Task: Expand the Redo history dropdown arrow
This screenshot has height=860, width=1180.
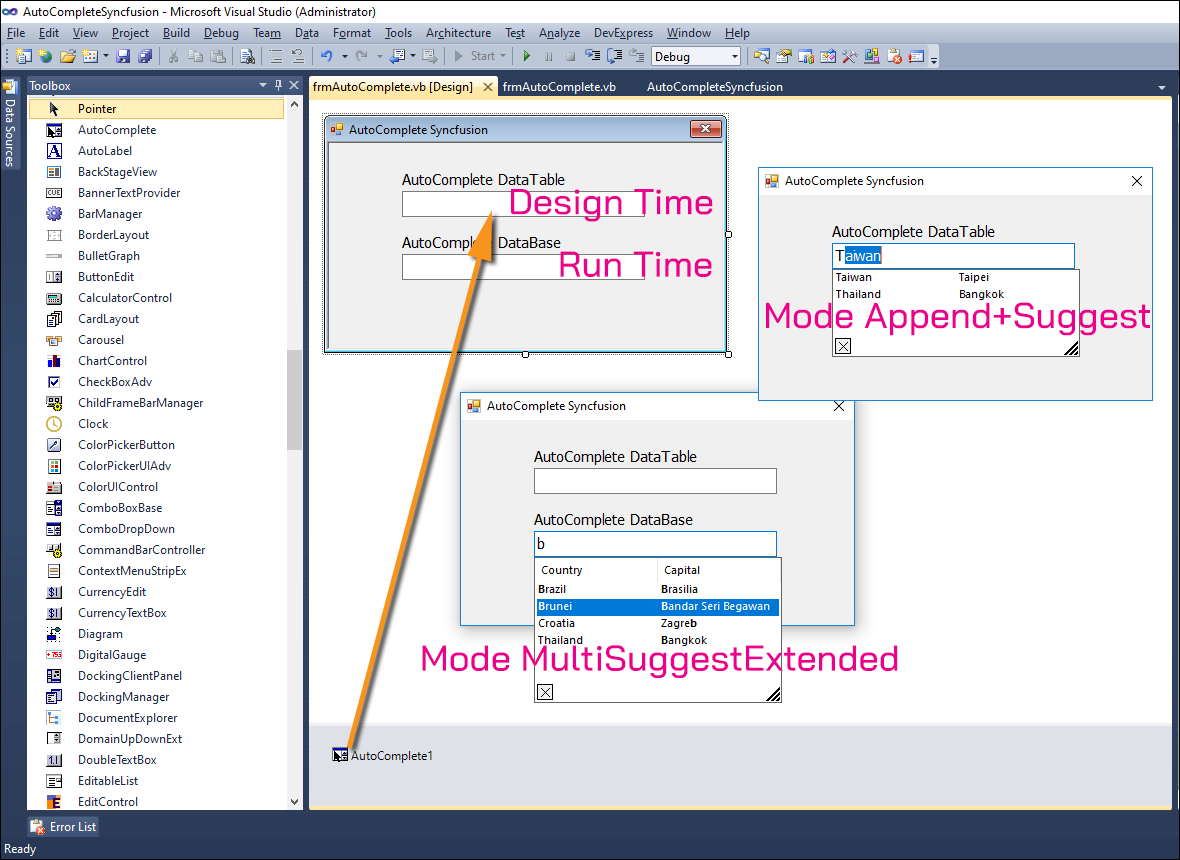Action: point(380,56)
